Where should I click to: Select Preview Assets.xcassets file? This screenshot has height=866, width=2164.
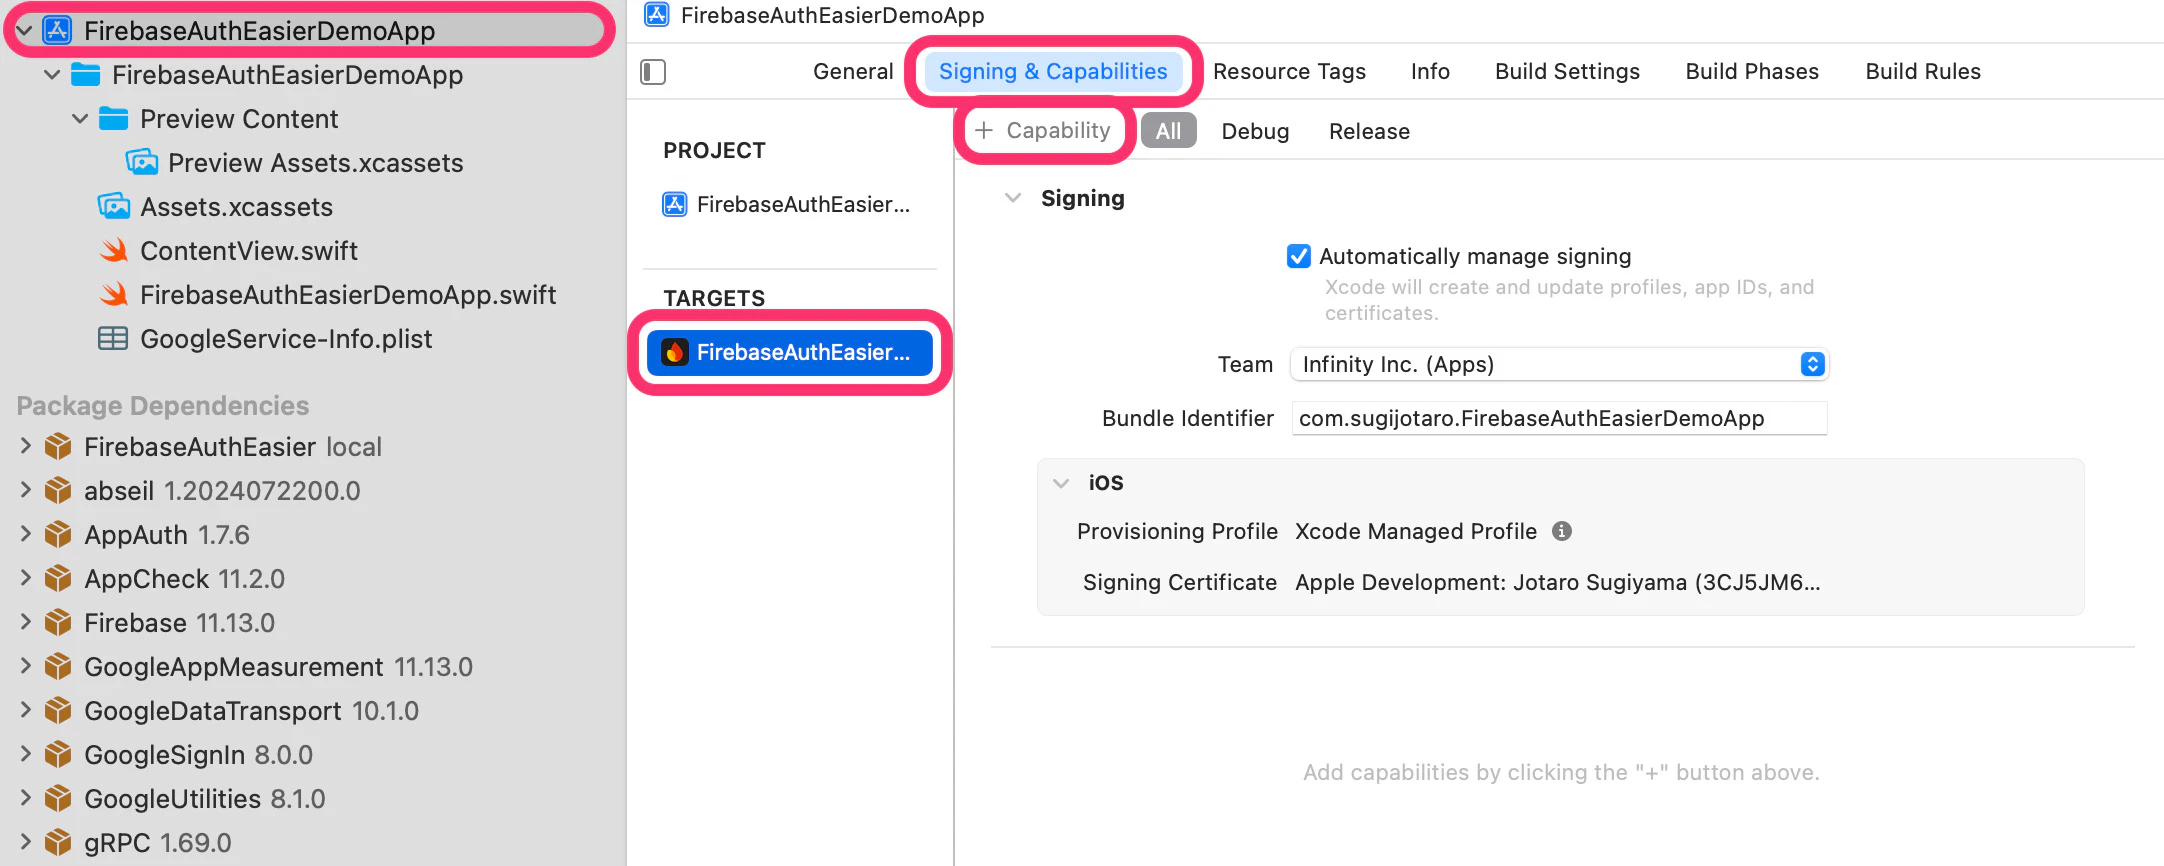coord(316,162)
